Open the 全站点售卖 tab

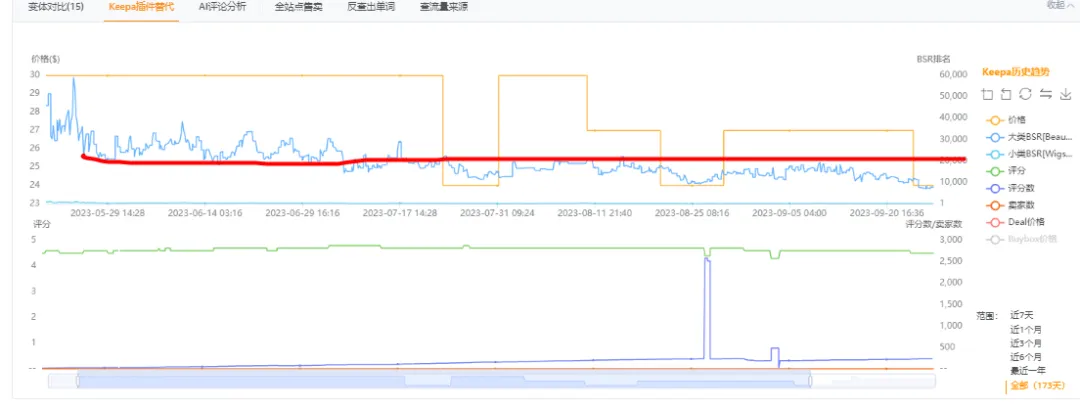pos(298,7)
